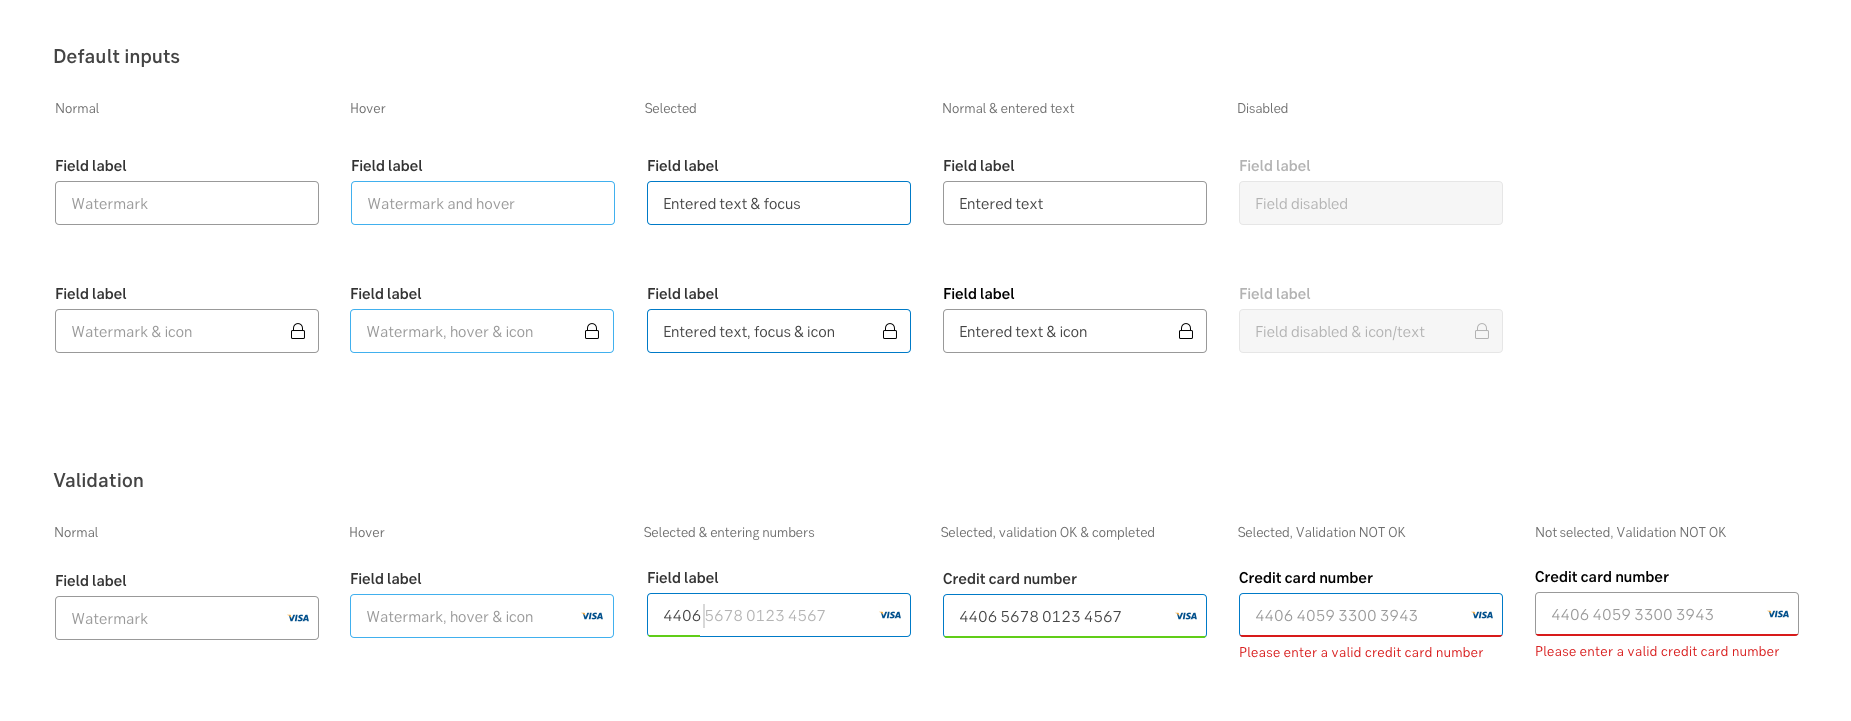Click the lock icon in 'Watermark & icon' field

click(298, 331)
